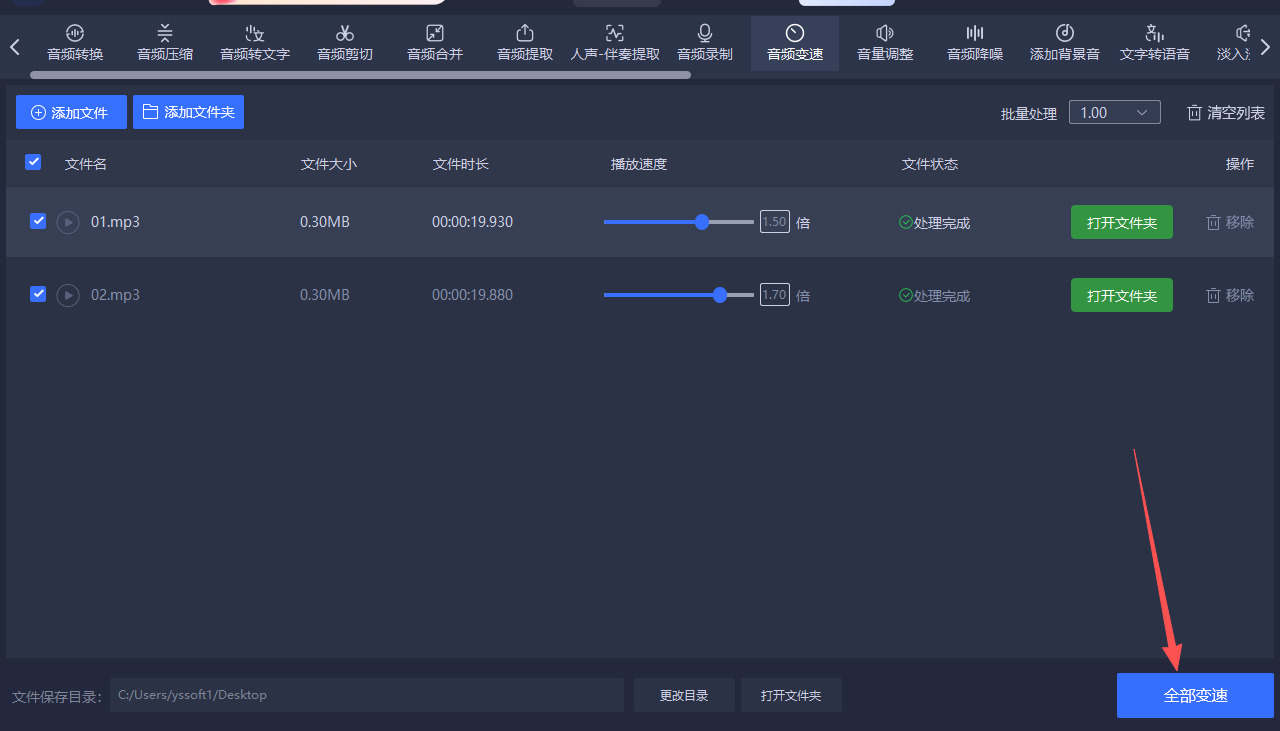Select the 01.mp3 file name

[x=115, y=222]
